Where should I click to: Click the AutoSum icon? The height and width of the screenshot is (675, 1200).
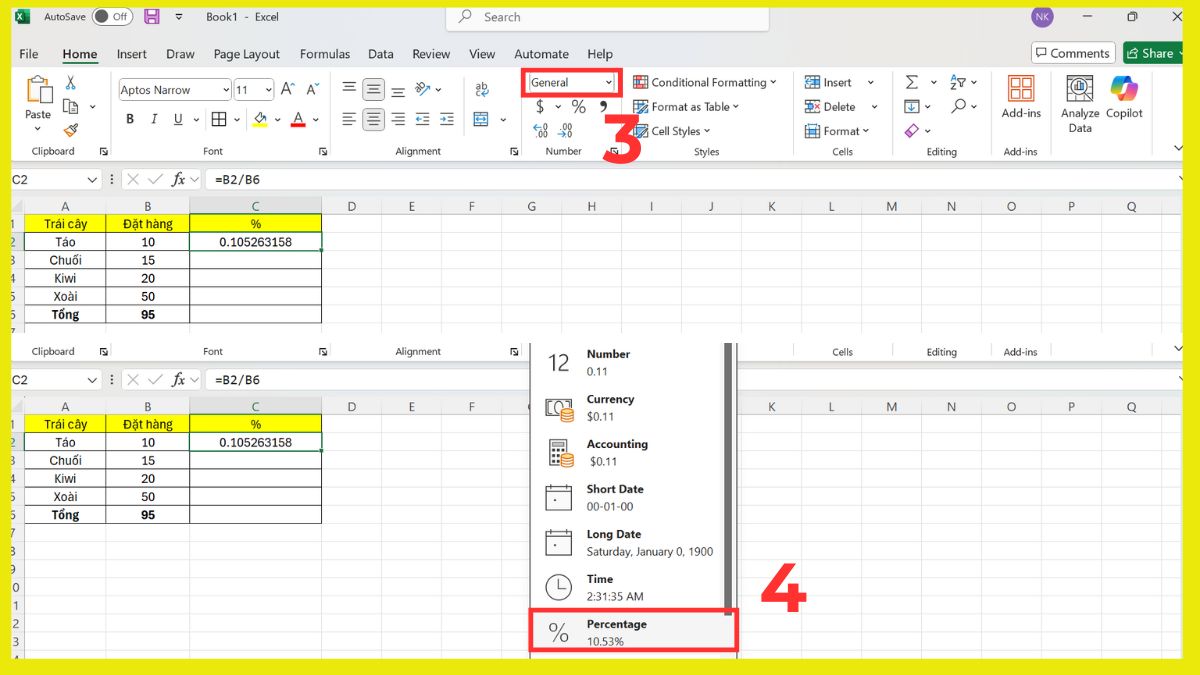click(913, 82)
